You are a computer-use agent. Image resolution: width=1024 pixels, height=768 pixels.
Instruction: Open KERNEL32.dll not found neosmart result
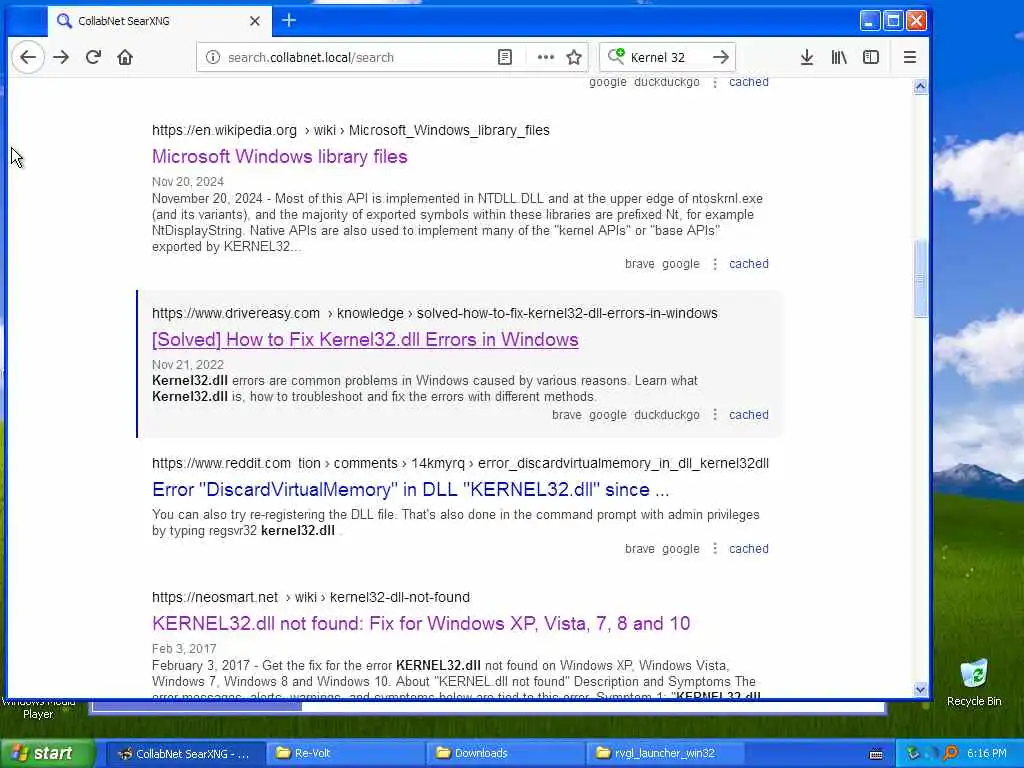[x=421, y=624]
